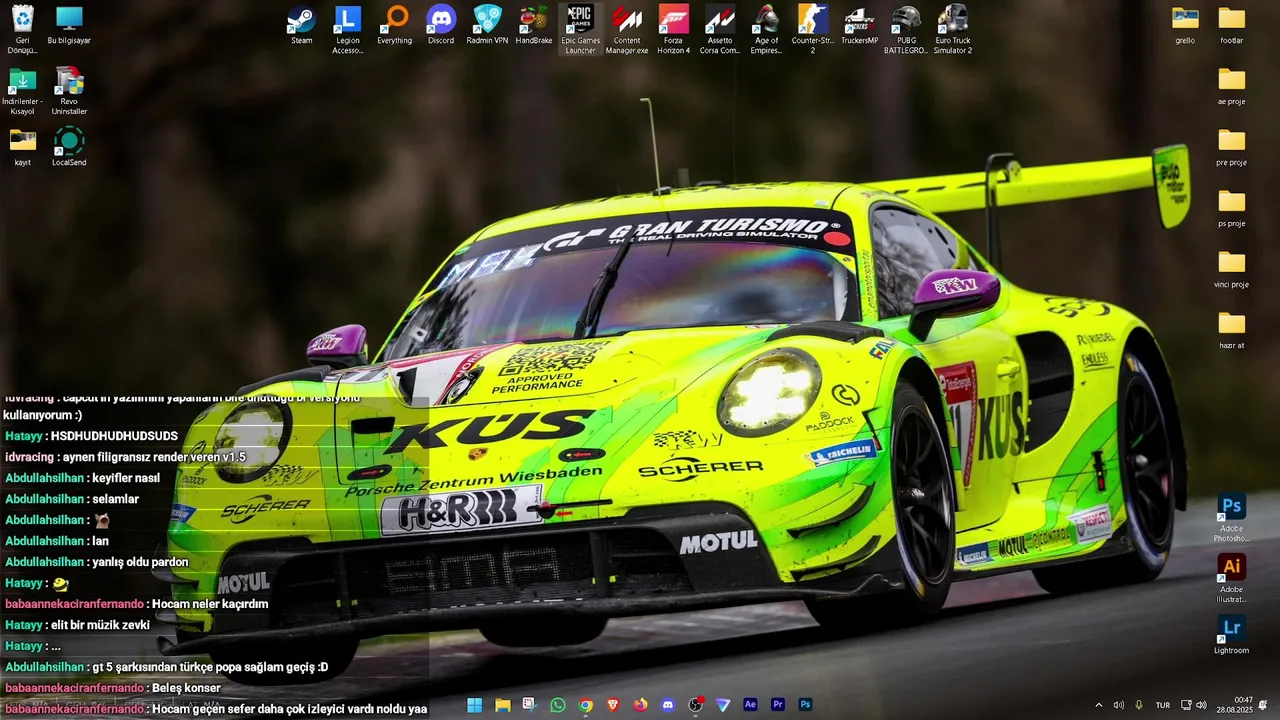Select the Lightroom desktop shortcut
This screenshot has height=720, width=1280.
pos(1232,635)
